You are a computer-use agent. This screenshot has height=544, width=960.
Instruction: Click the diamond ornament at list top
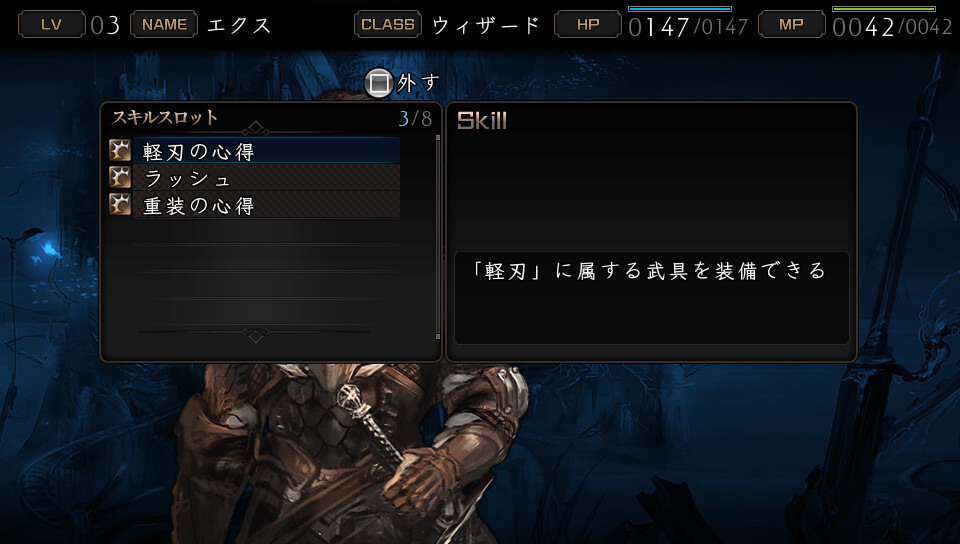256,129
